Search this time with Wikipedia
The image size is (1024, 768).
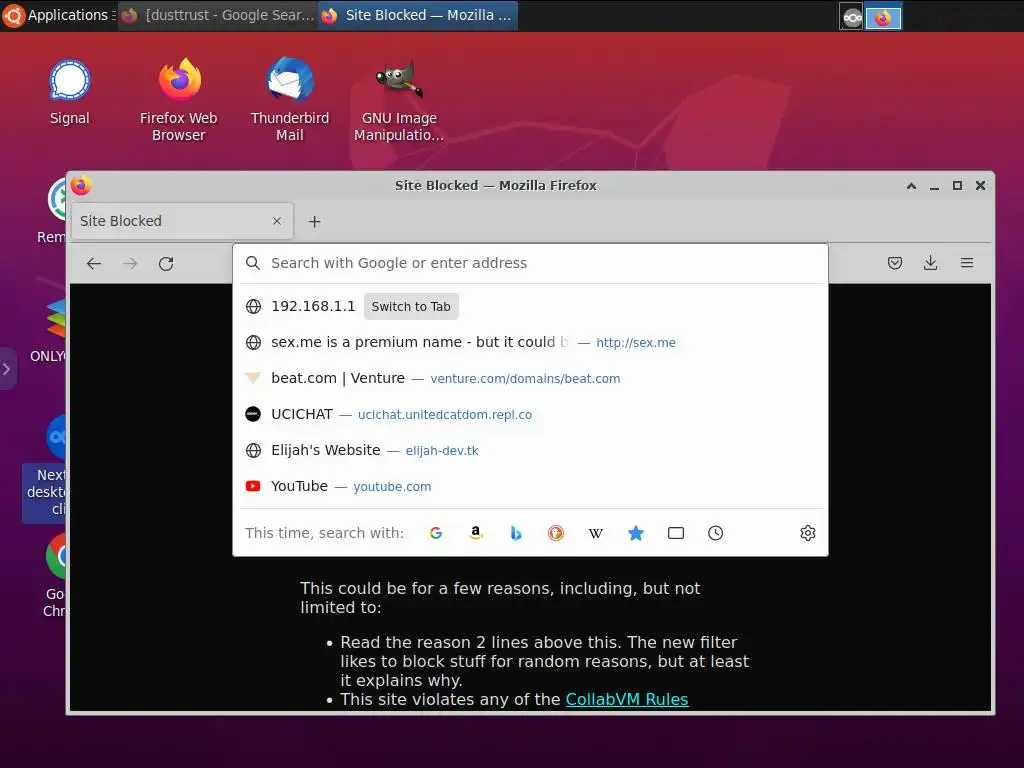[x=596, y=533]
